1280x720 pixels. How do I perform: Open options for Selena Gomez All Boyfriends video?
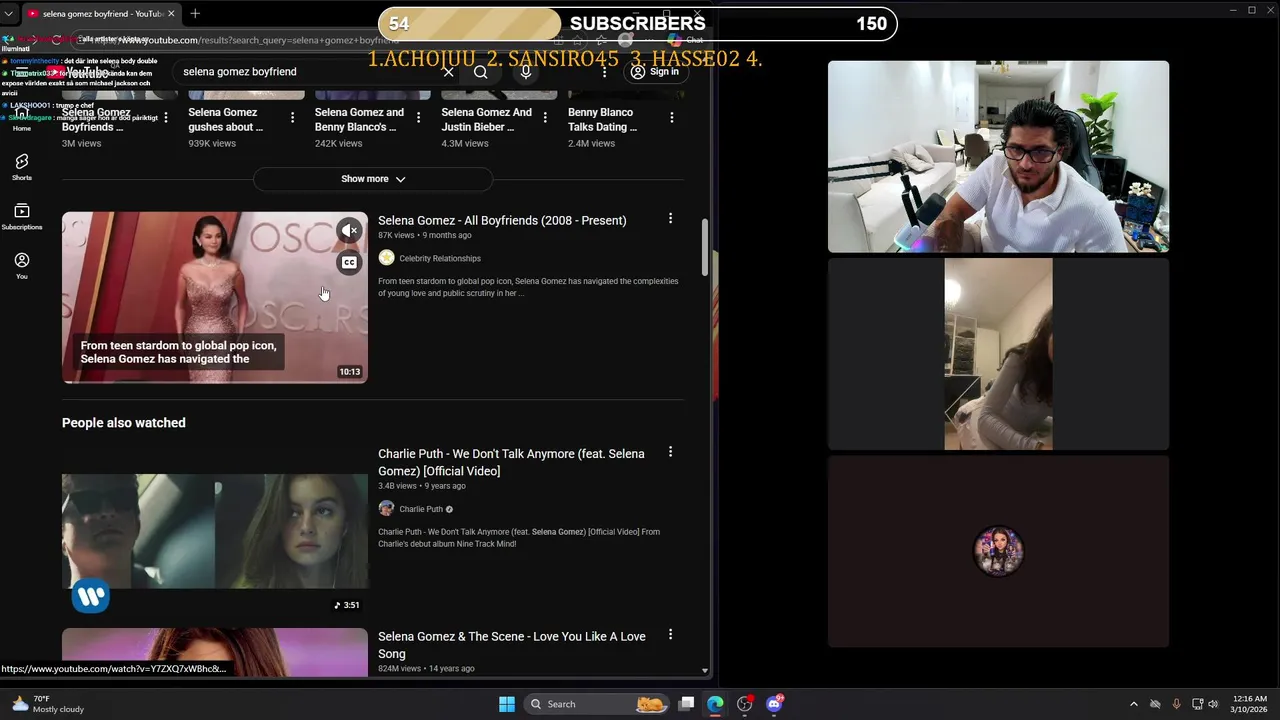tap(670, 219)
